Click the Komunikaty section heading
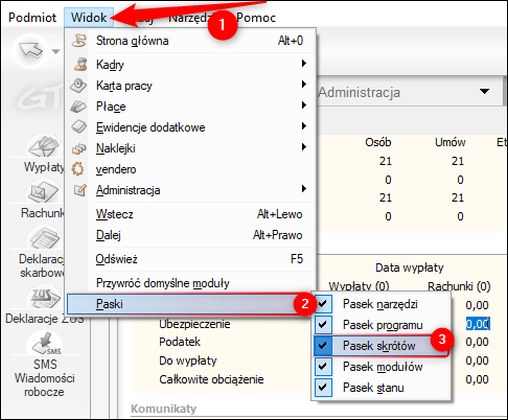Screen dimensions: 508x420 [164, 409]
